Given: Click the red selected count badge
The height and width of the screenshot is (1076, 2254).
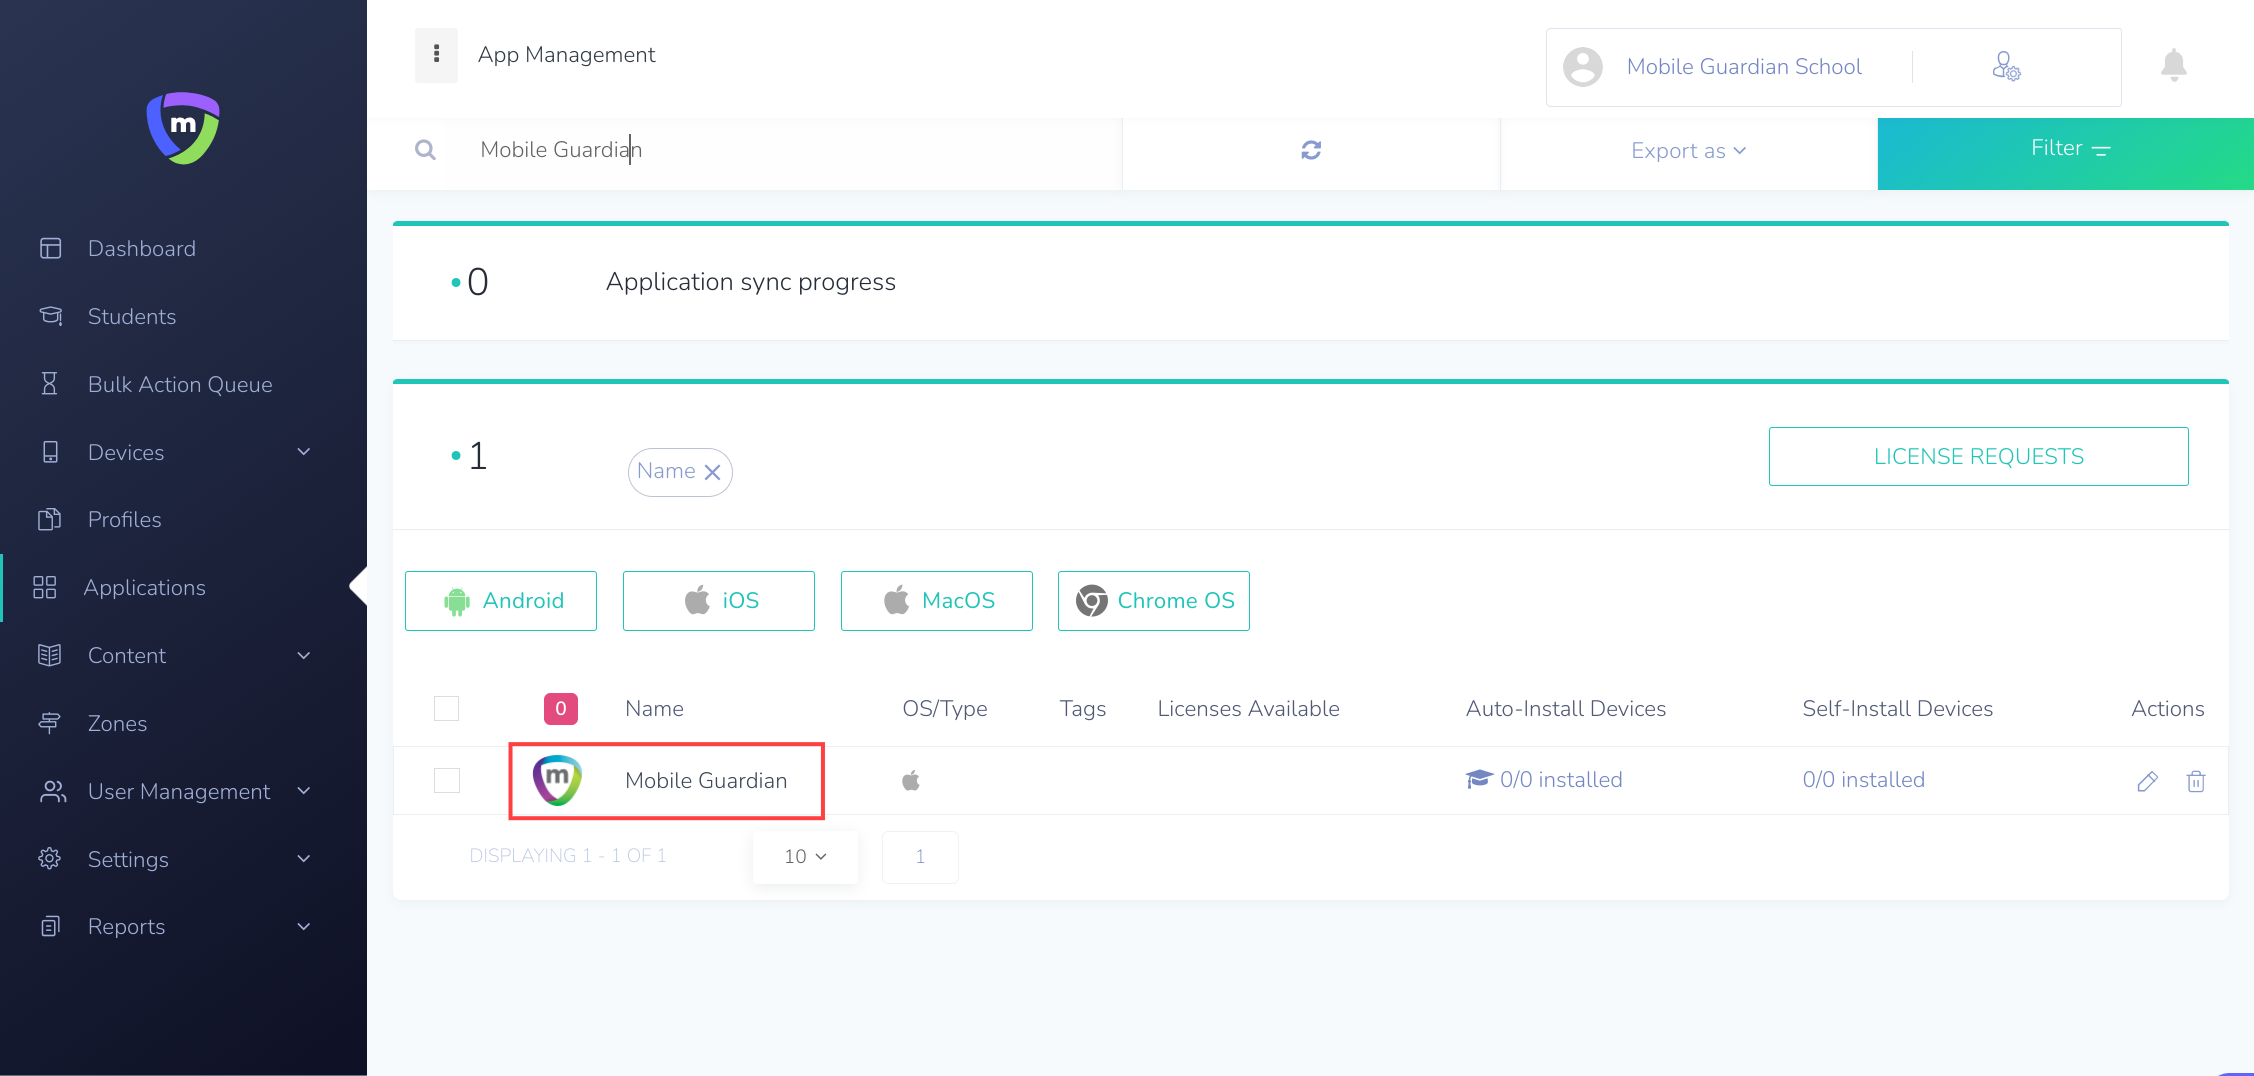Looking at the screenshot, I should [x=561, y=708].
